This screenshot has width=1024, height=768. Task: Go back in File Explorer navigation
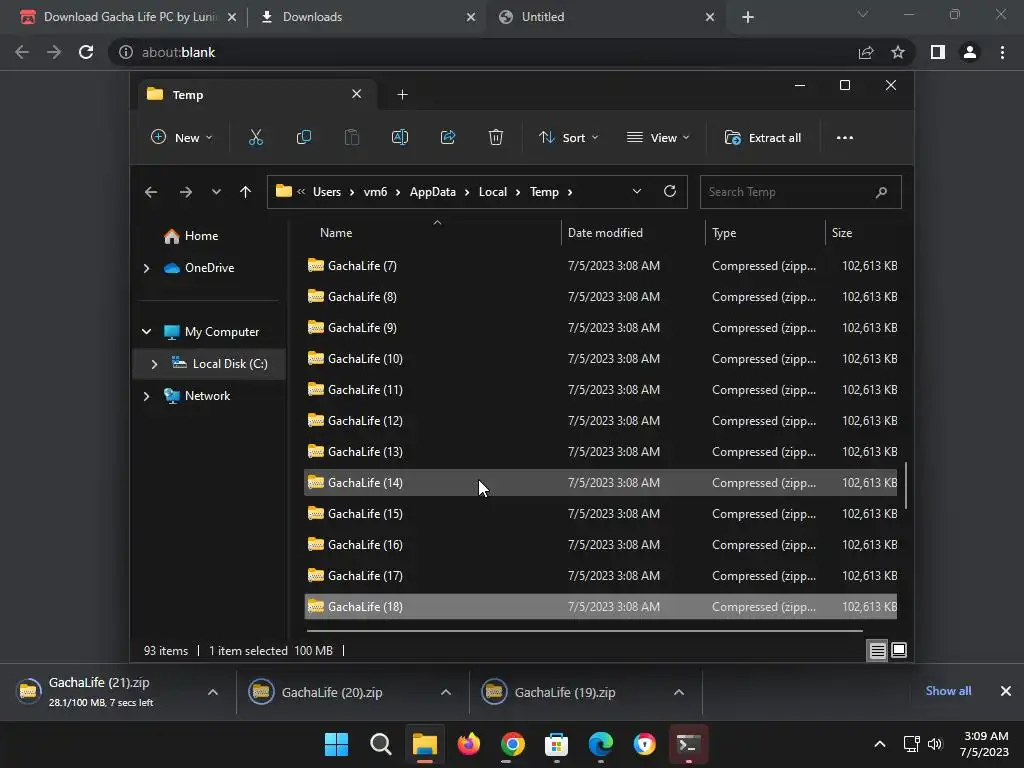coord(151,192)
